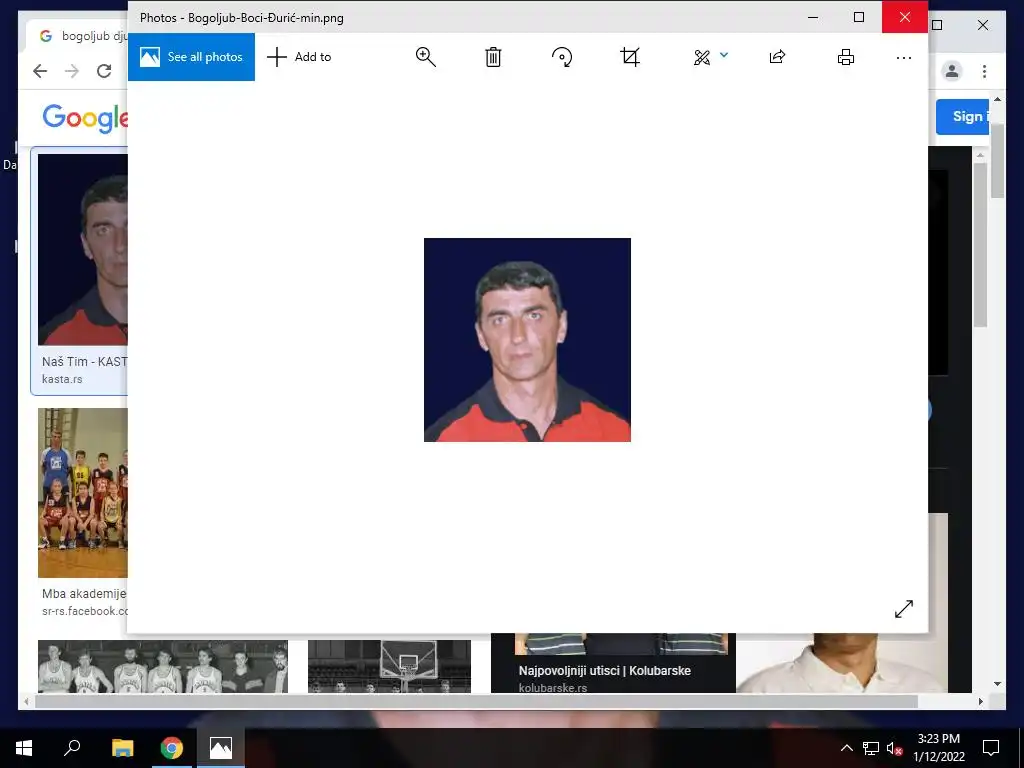Image resolution: width=1024 pixels, height=768 pixels.
Task: Open taskbar Search
Action: click(72, 748)
